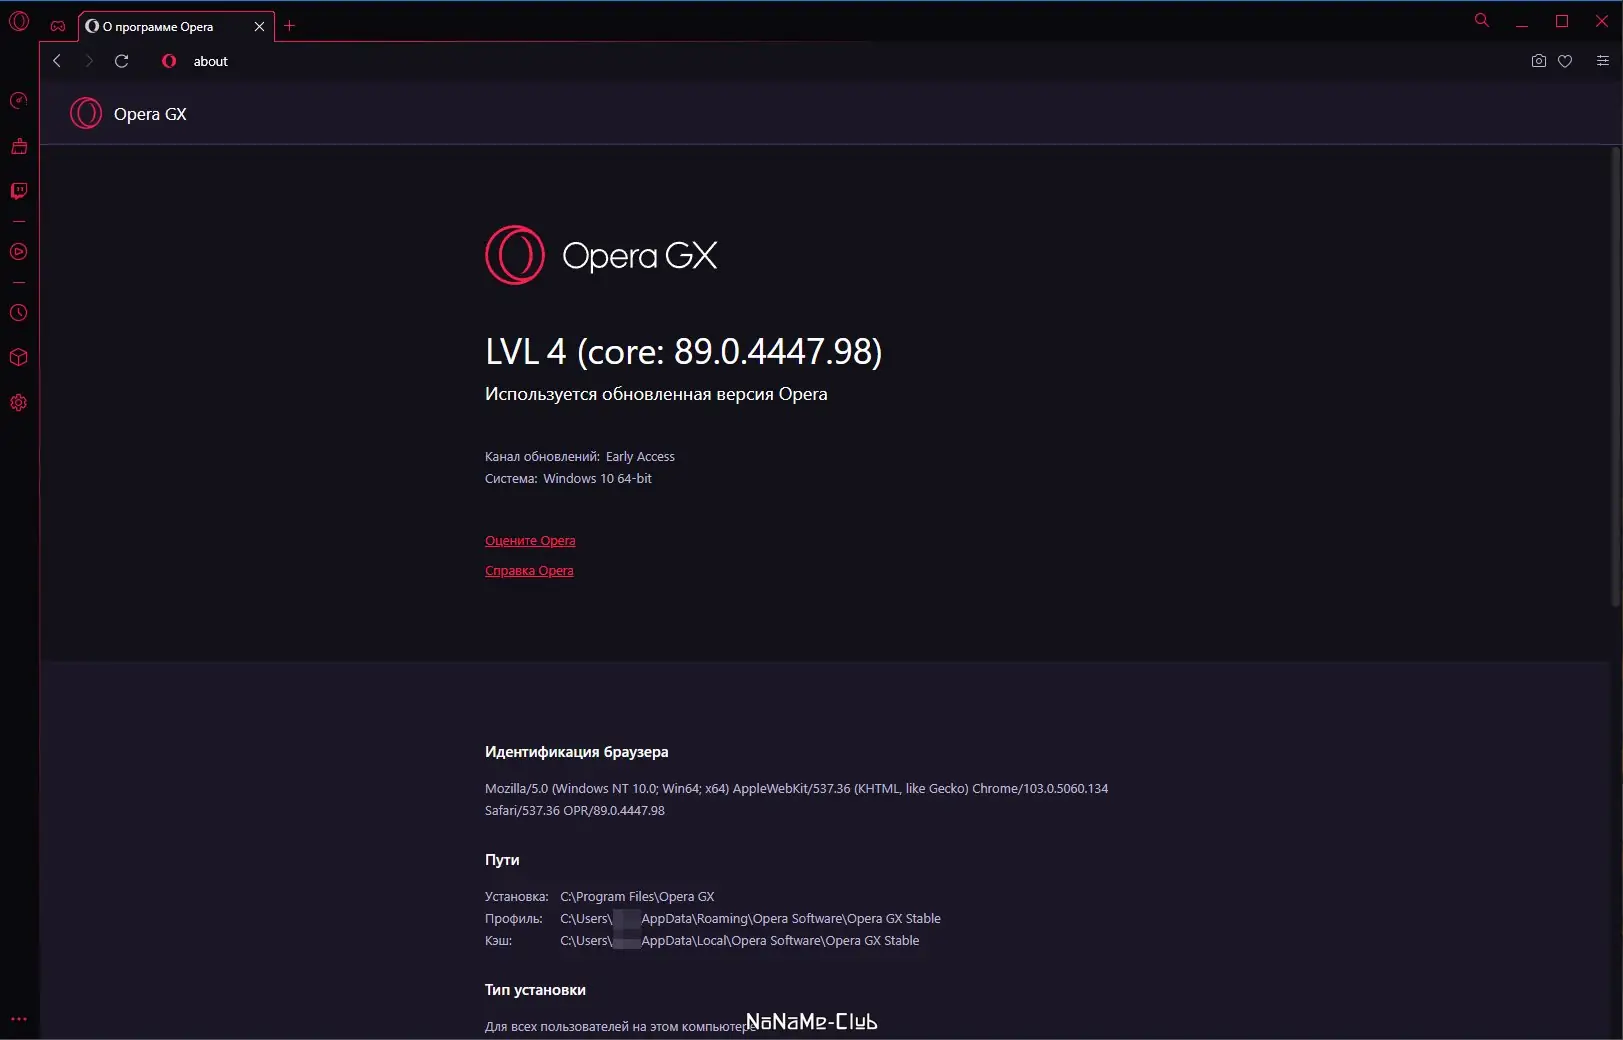The width and height of the screenshot is (1623, 1040).
Task: Click the status "Используется обновленная версия Opera"
Action: pos(656,394)
